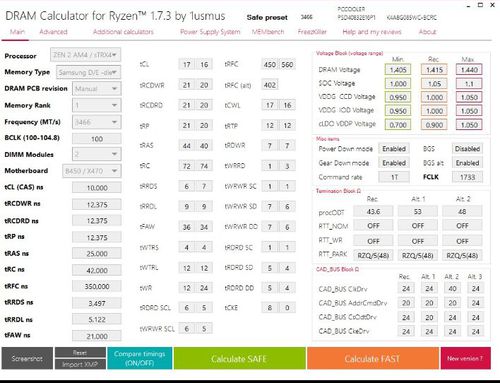Click the tRCDRD ns value field
This screenshot has width=500, height=383.
coord(97,221)
